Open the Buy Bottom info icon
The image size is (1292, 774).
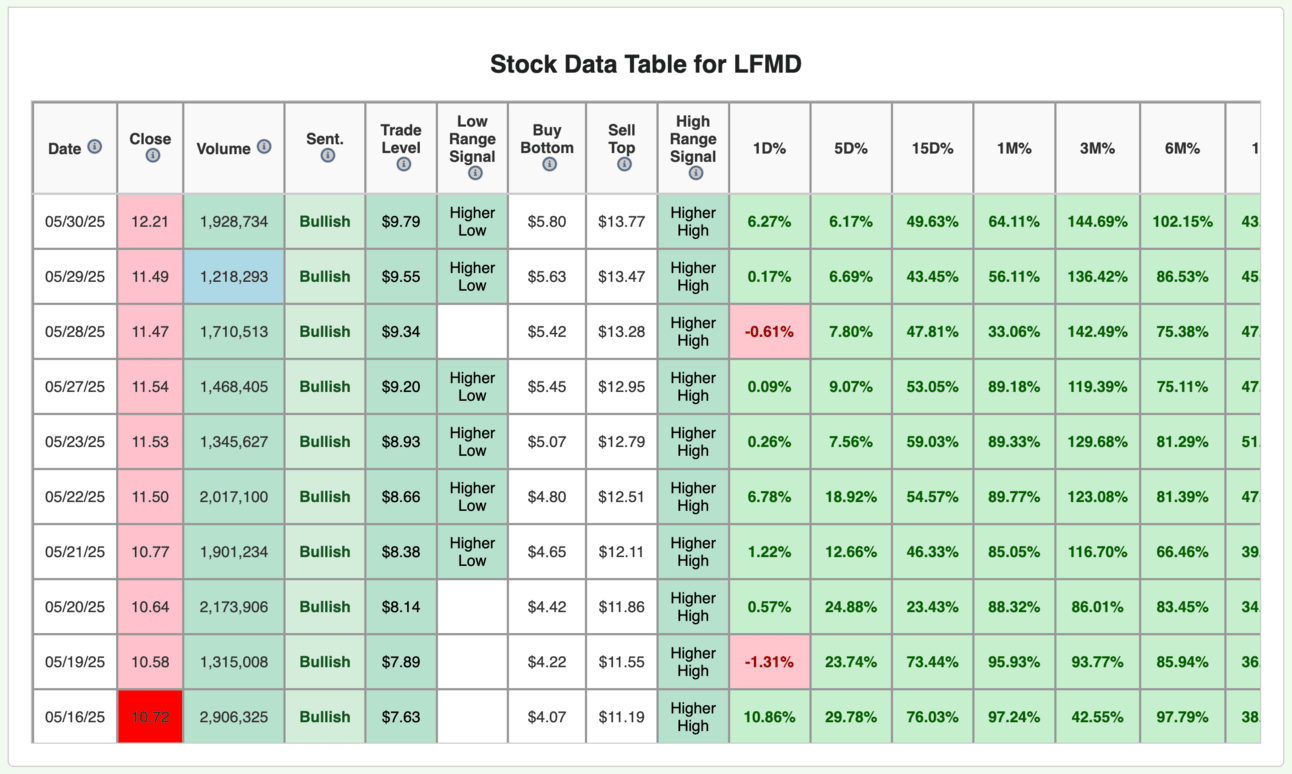(549, 164)
